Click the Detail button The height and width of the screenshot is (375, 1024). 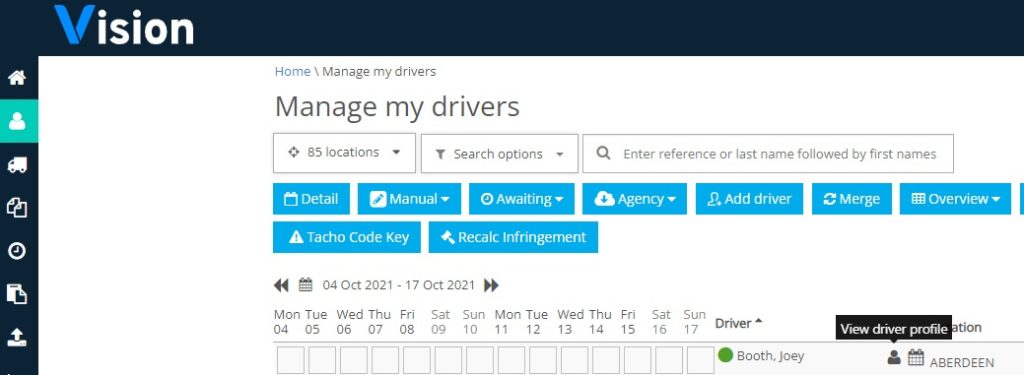tap(312, 199)
